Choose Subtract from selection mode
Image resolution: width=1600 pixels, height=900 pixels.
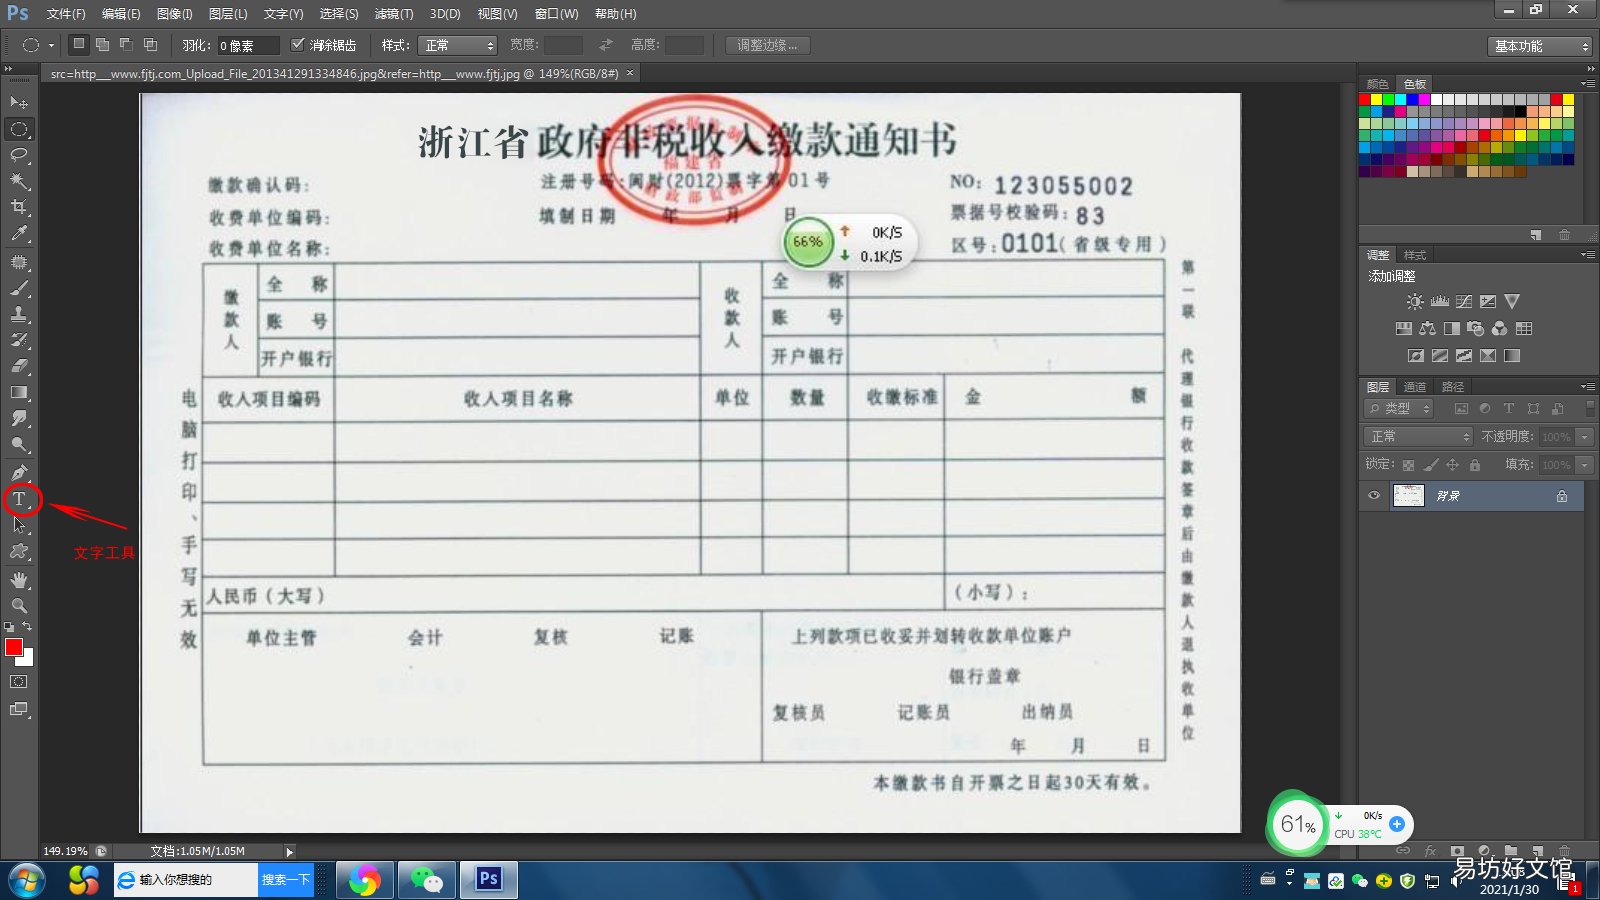click(x=127, y=44)
